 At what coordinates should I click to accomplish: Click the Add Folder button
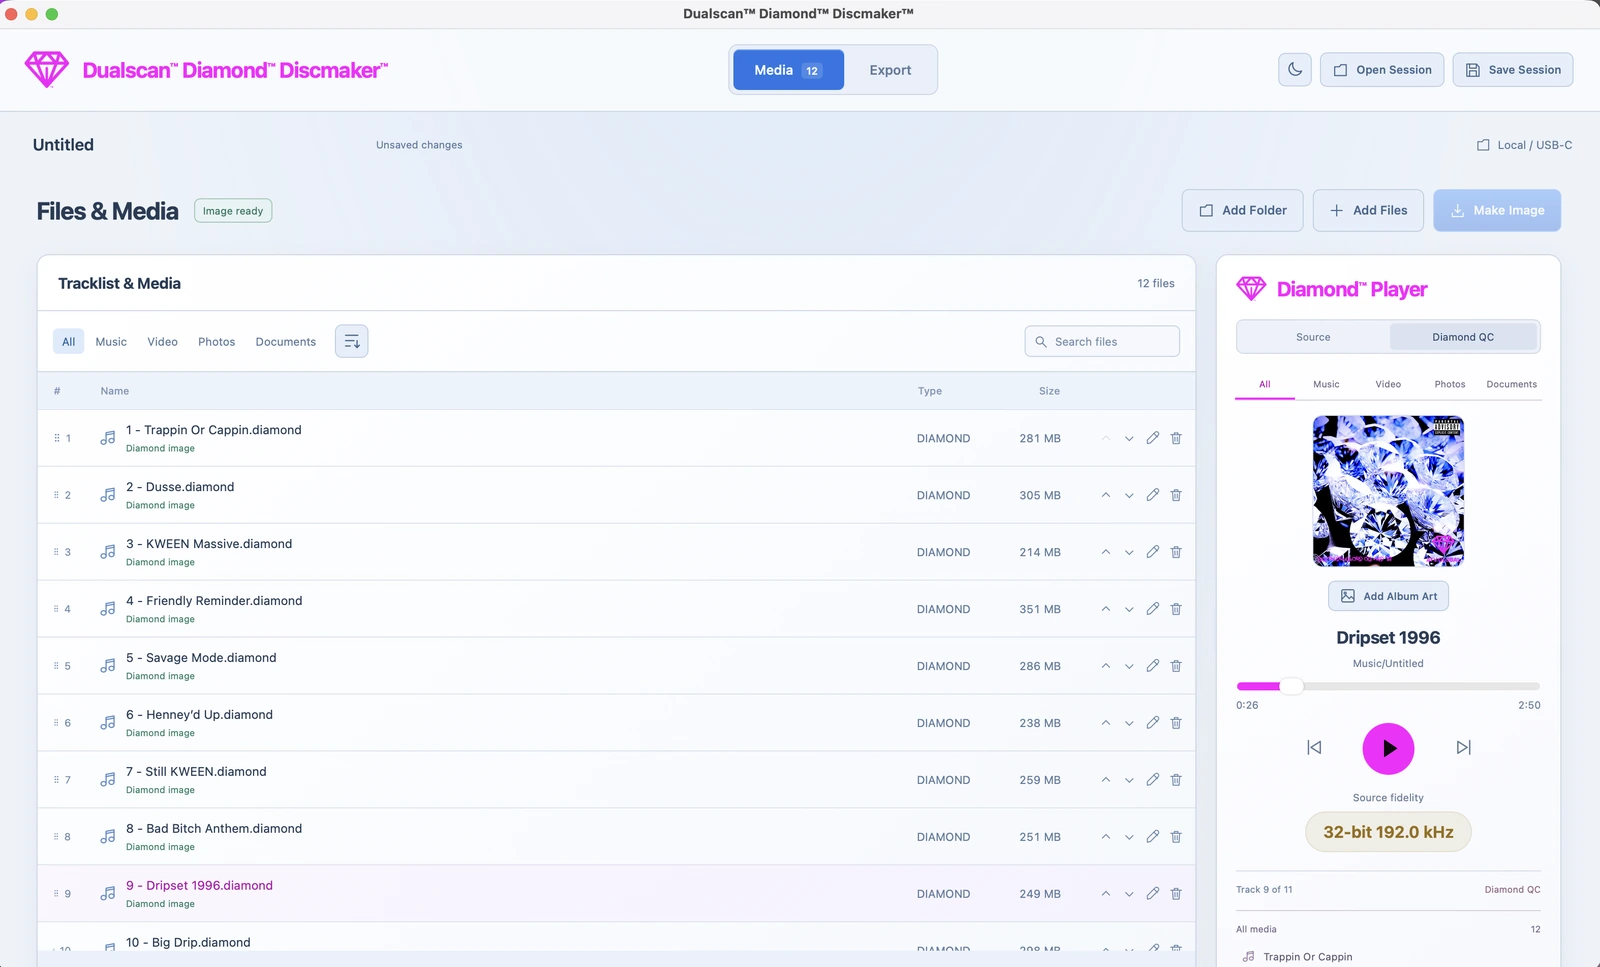pos(1242,211)
